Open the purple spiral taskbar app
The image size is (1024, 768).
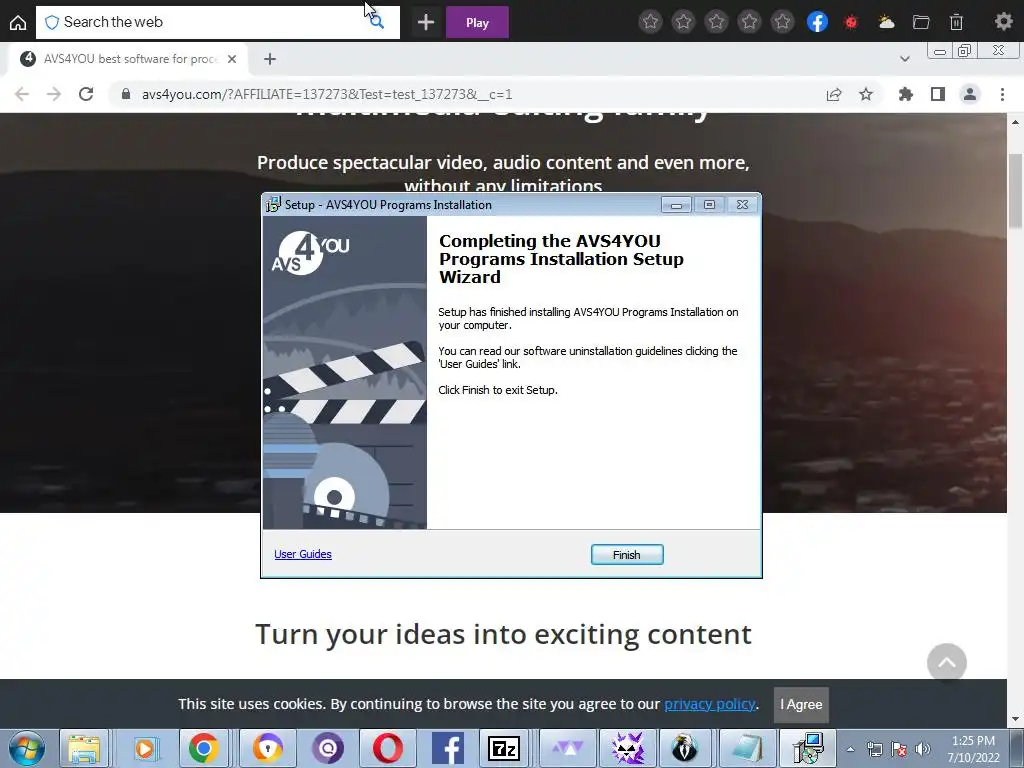328,748
